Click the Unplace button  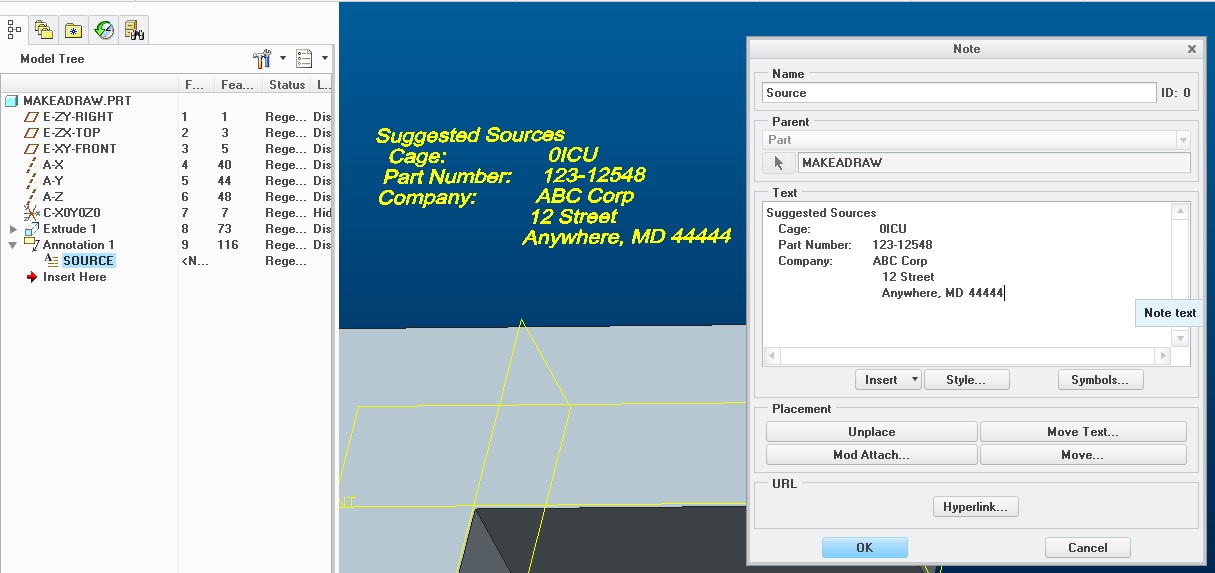[871, 432]
